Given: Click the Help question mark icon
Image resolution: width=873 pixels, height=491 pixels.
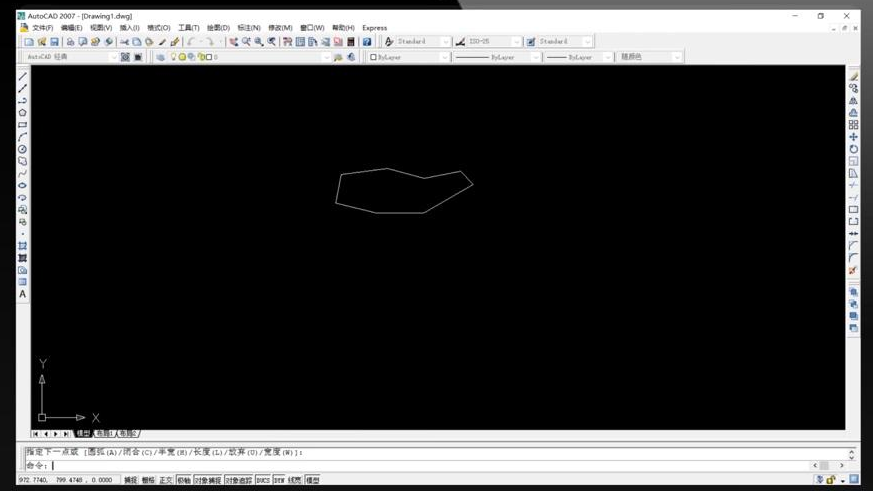Looking at the screenshot, I should 367,42.
